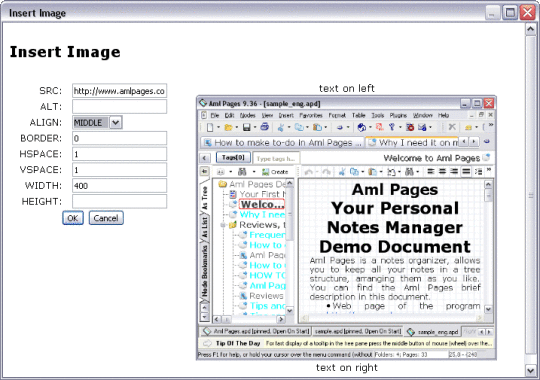Click the key icon in main toolbar

(392, 127)
